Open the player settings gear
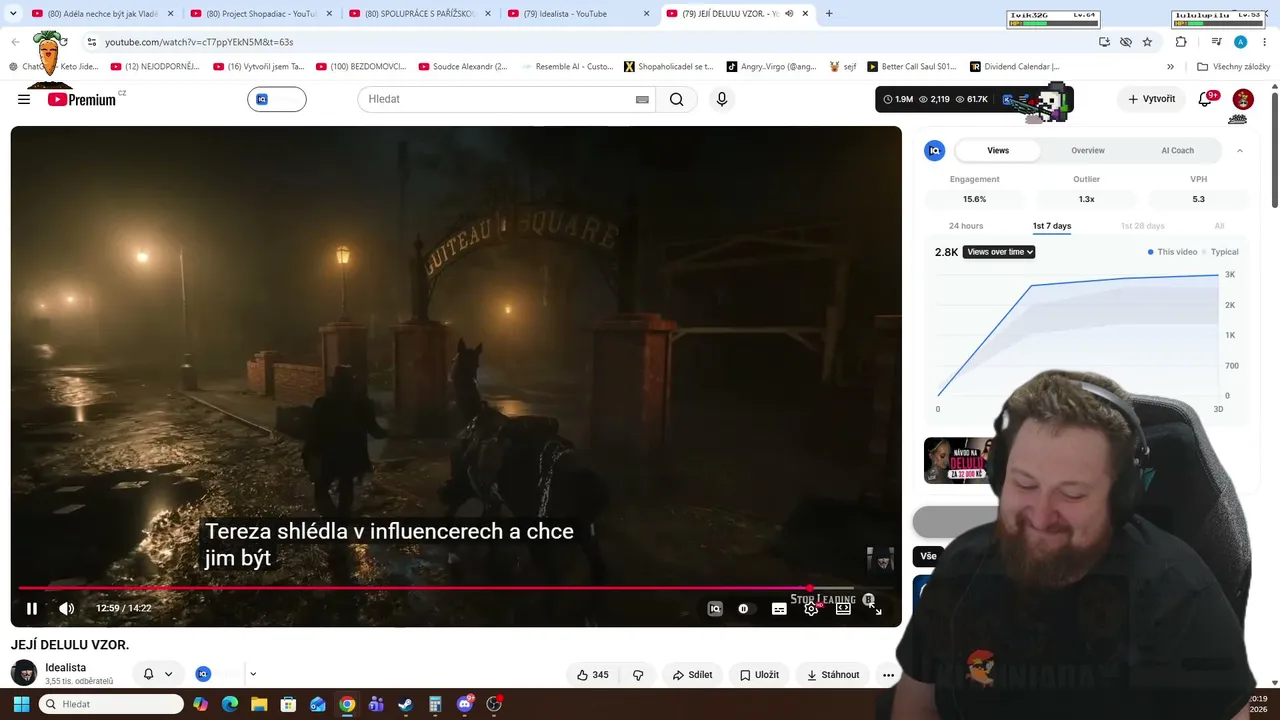Screen dimensions: 1280x720 tap(811, 608)
